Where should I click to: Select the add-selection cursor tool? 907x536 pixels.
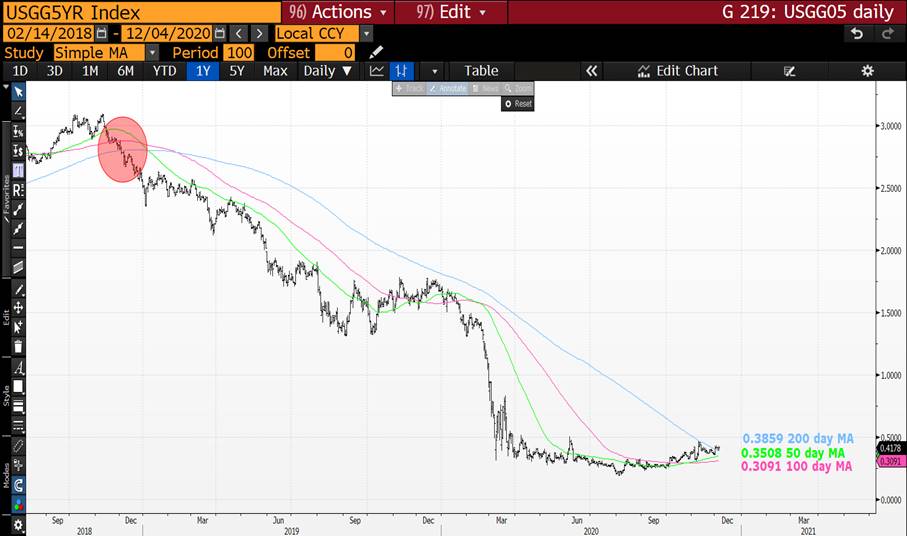click(x=18, y=327)
